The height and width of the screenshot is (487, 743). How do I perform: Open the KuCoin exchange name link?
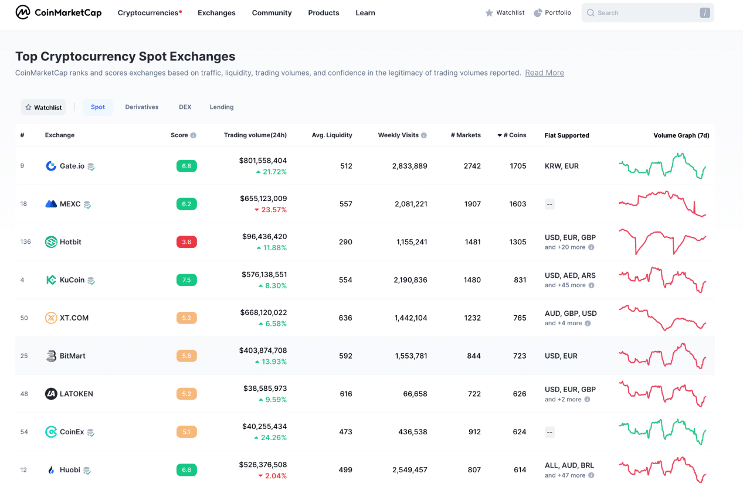pos(72,280)
